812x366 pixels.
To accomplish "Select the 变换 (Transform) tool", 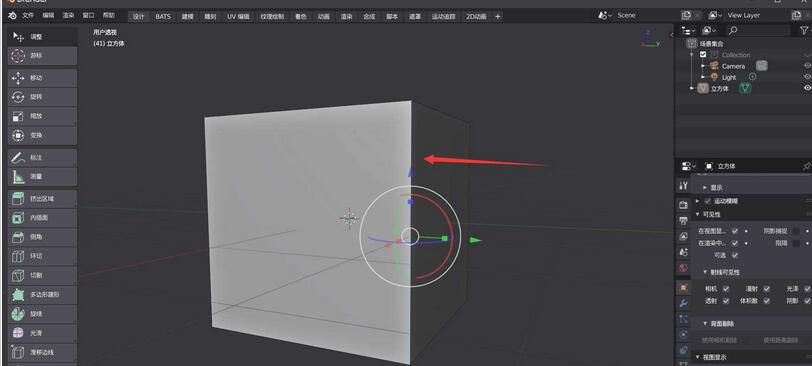I will [x=42, y=135].
